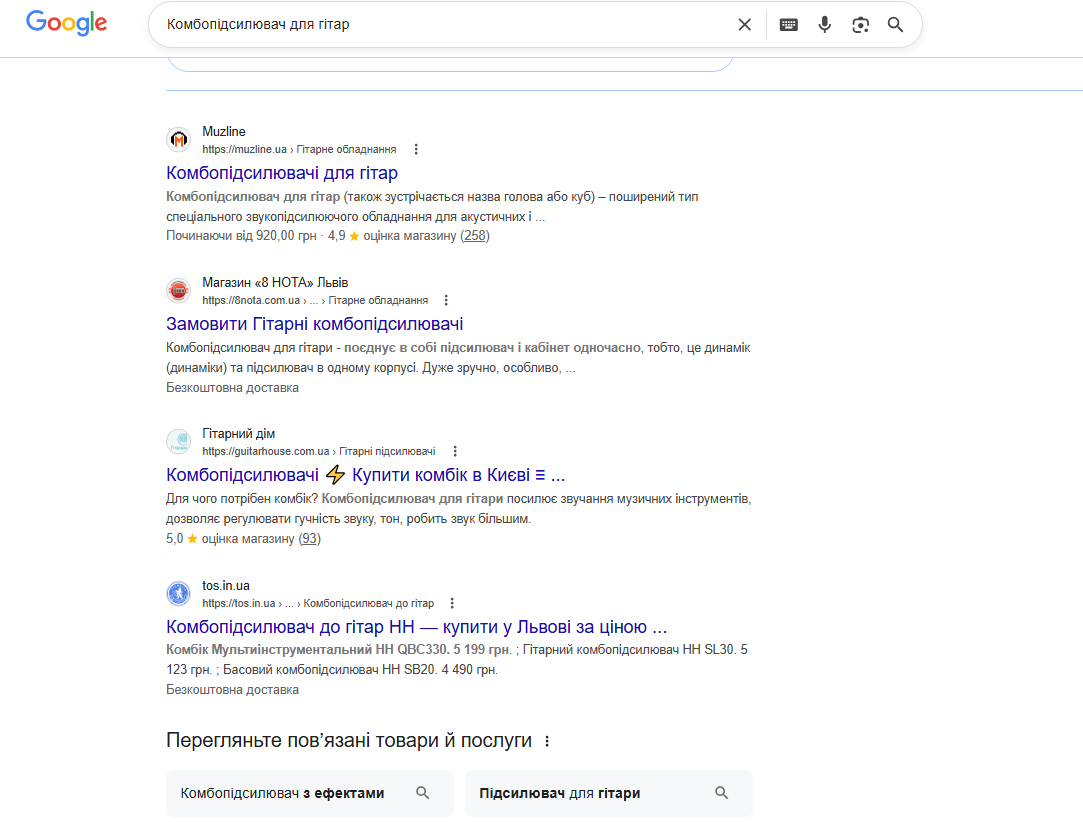
Task: Open the on-screen keyboard input tool
Action: 789,25
